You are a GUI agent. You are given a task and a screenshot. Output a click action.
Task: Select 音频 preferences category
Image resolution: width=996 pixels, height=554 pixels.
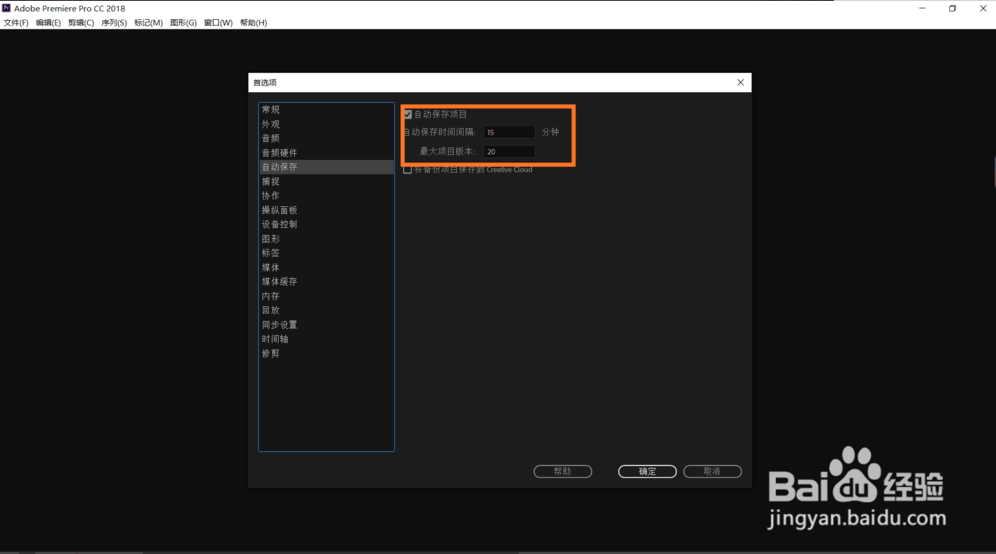326,138
